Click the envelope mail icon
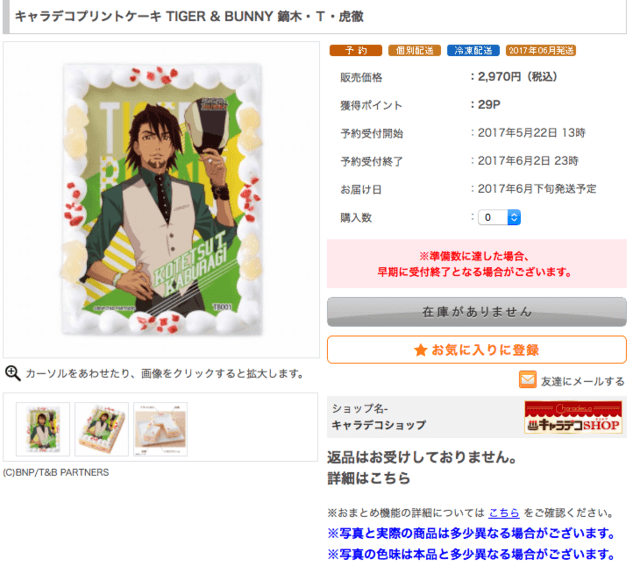Screen dimensions: 640x573 527,380
